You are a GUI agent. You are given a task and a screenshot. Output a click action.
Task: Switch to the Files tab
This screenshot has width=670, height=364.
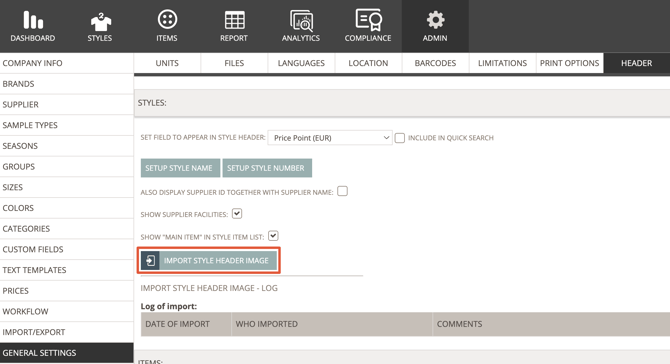point(234,63)
